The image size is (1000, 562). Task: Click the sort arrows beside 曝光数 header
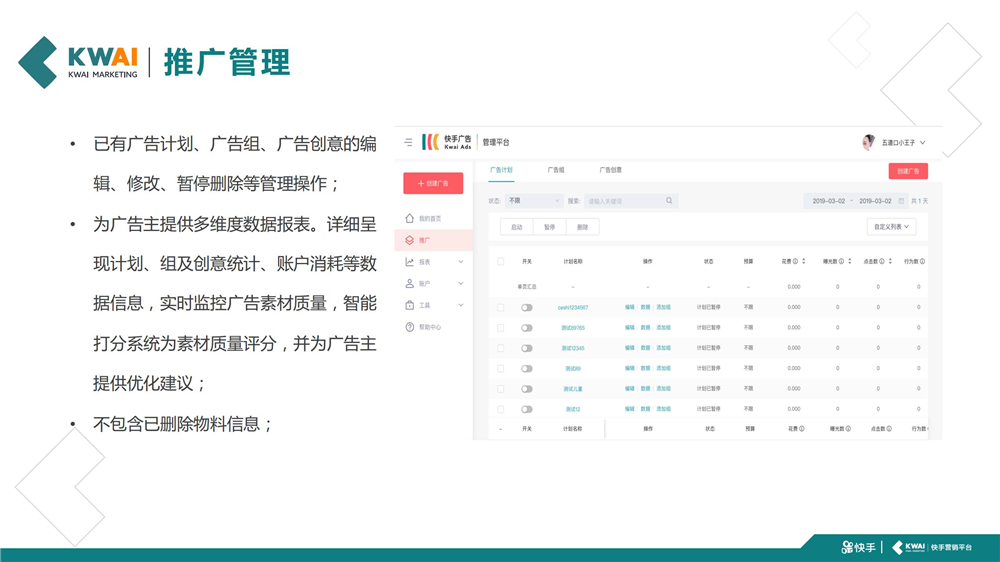[849, 262]
